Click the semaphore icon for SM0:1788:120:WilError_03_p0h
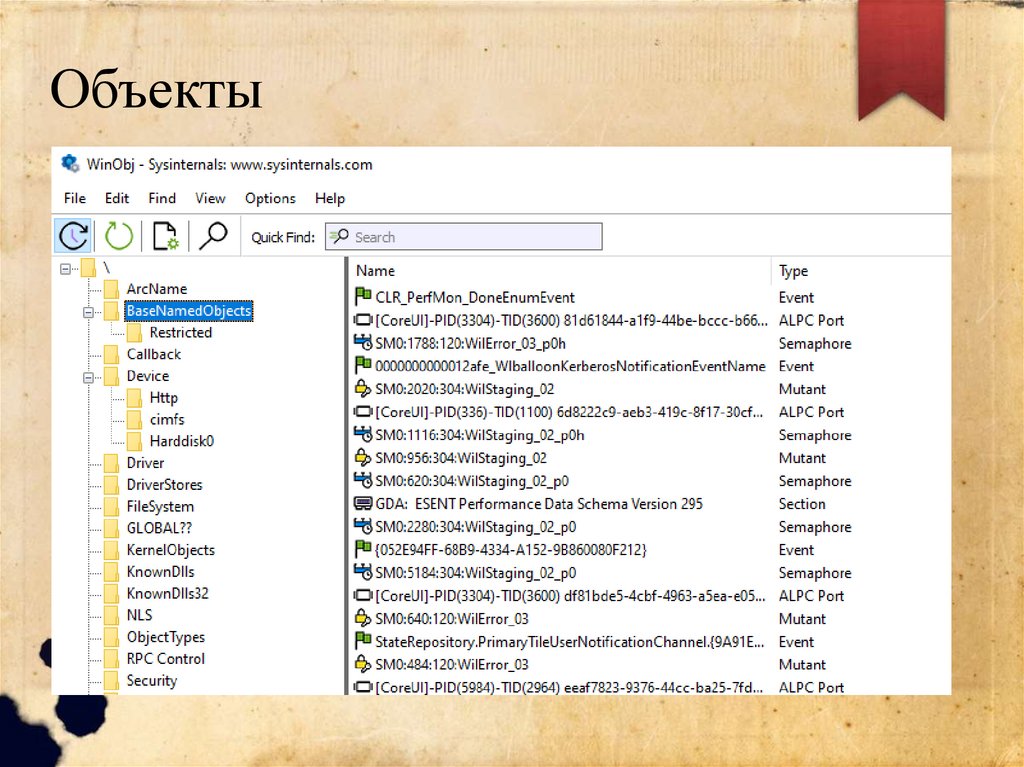This screenshot has width=1024, height=767. point(364,343)
